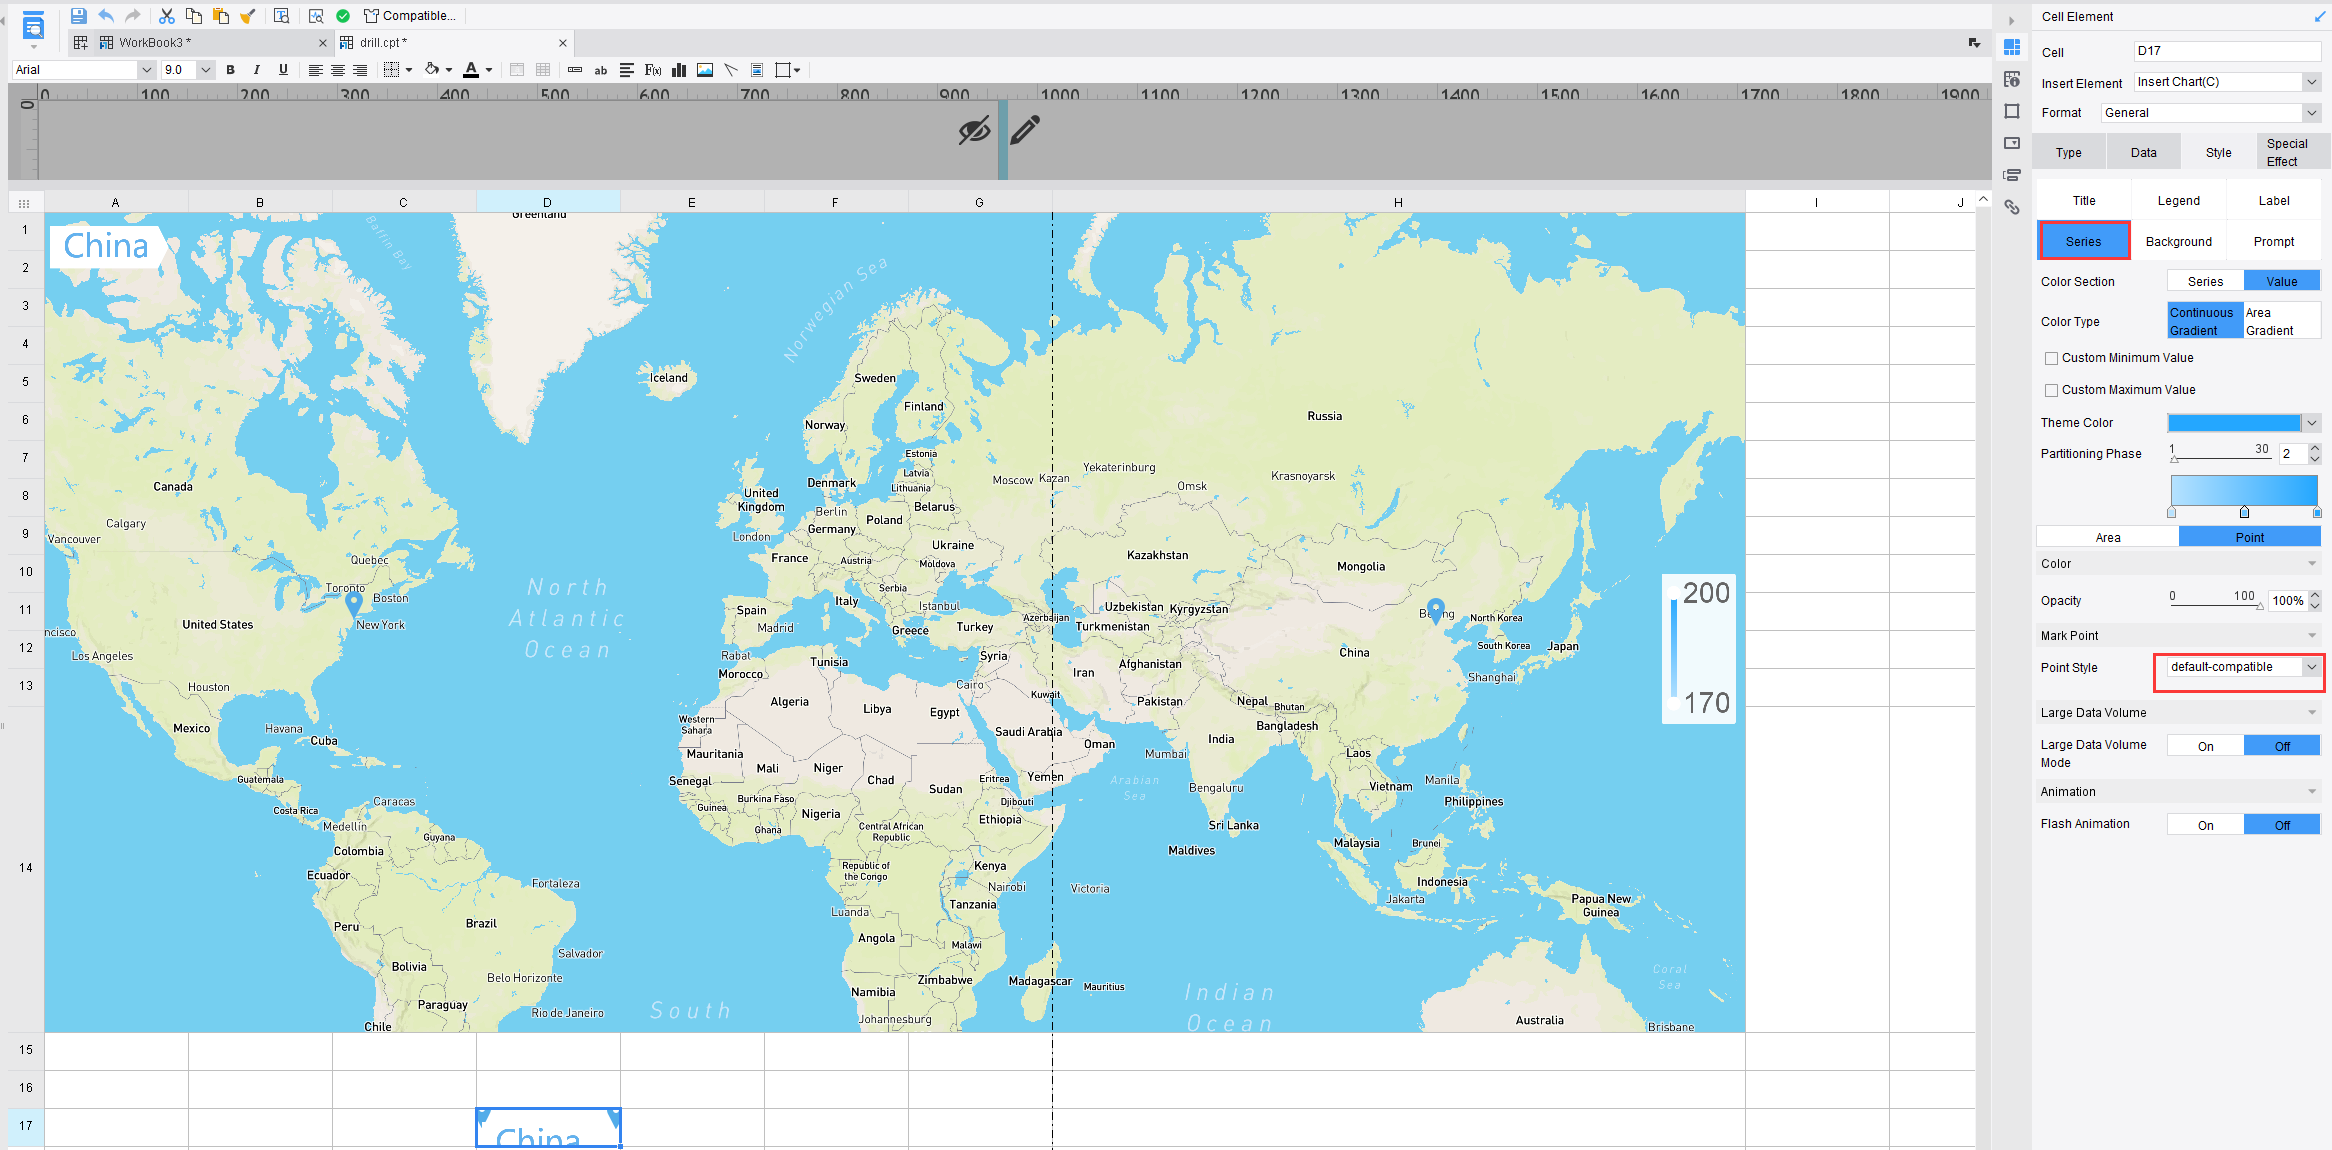Collapse the Mark Point section

2312,636
